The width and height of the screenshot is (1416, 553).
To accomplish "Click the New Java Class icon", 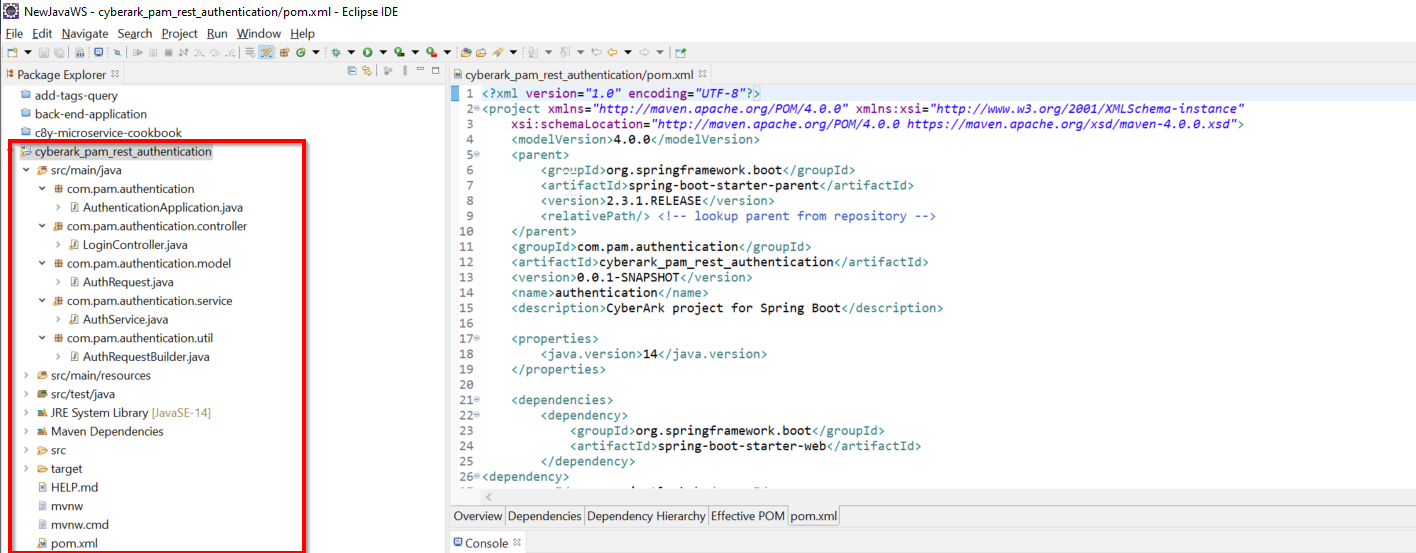I will click(x=300, y=52).
